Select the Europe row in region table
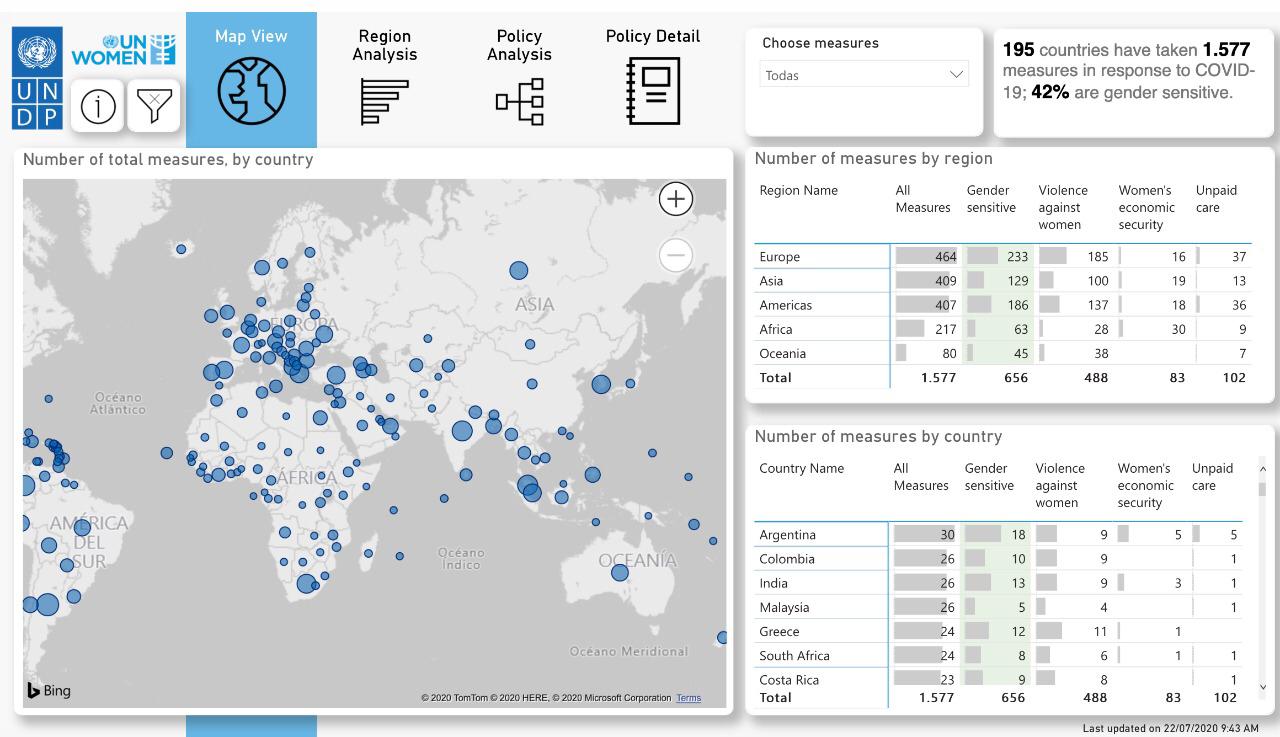1280x737 pixels. pos(1002,257)
